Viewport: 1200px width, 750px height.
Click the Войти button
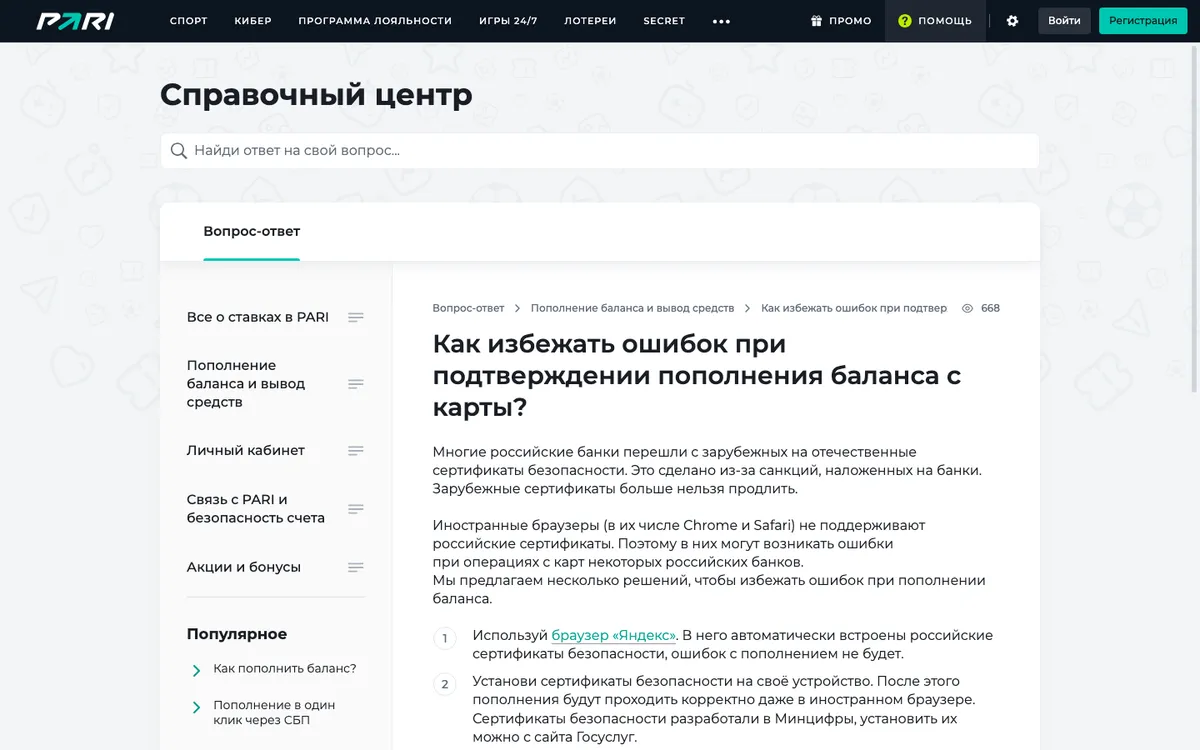click(x=1064, y=21)
